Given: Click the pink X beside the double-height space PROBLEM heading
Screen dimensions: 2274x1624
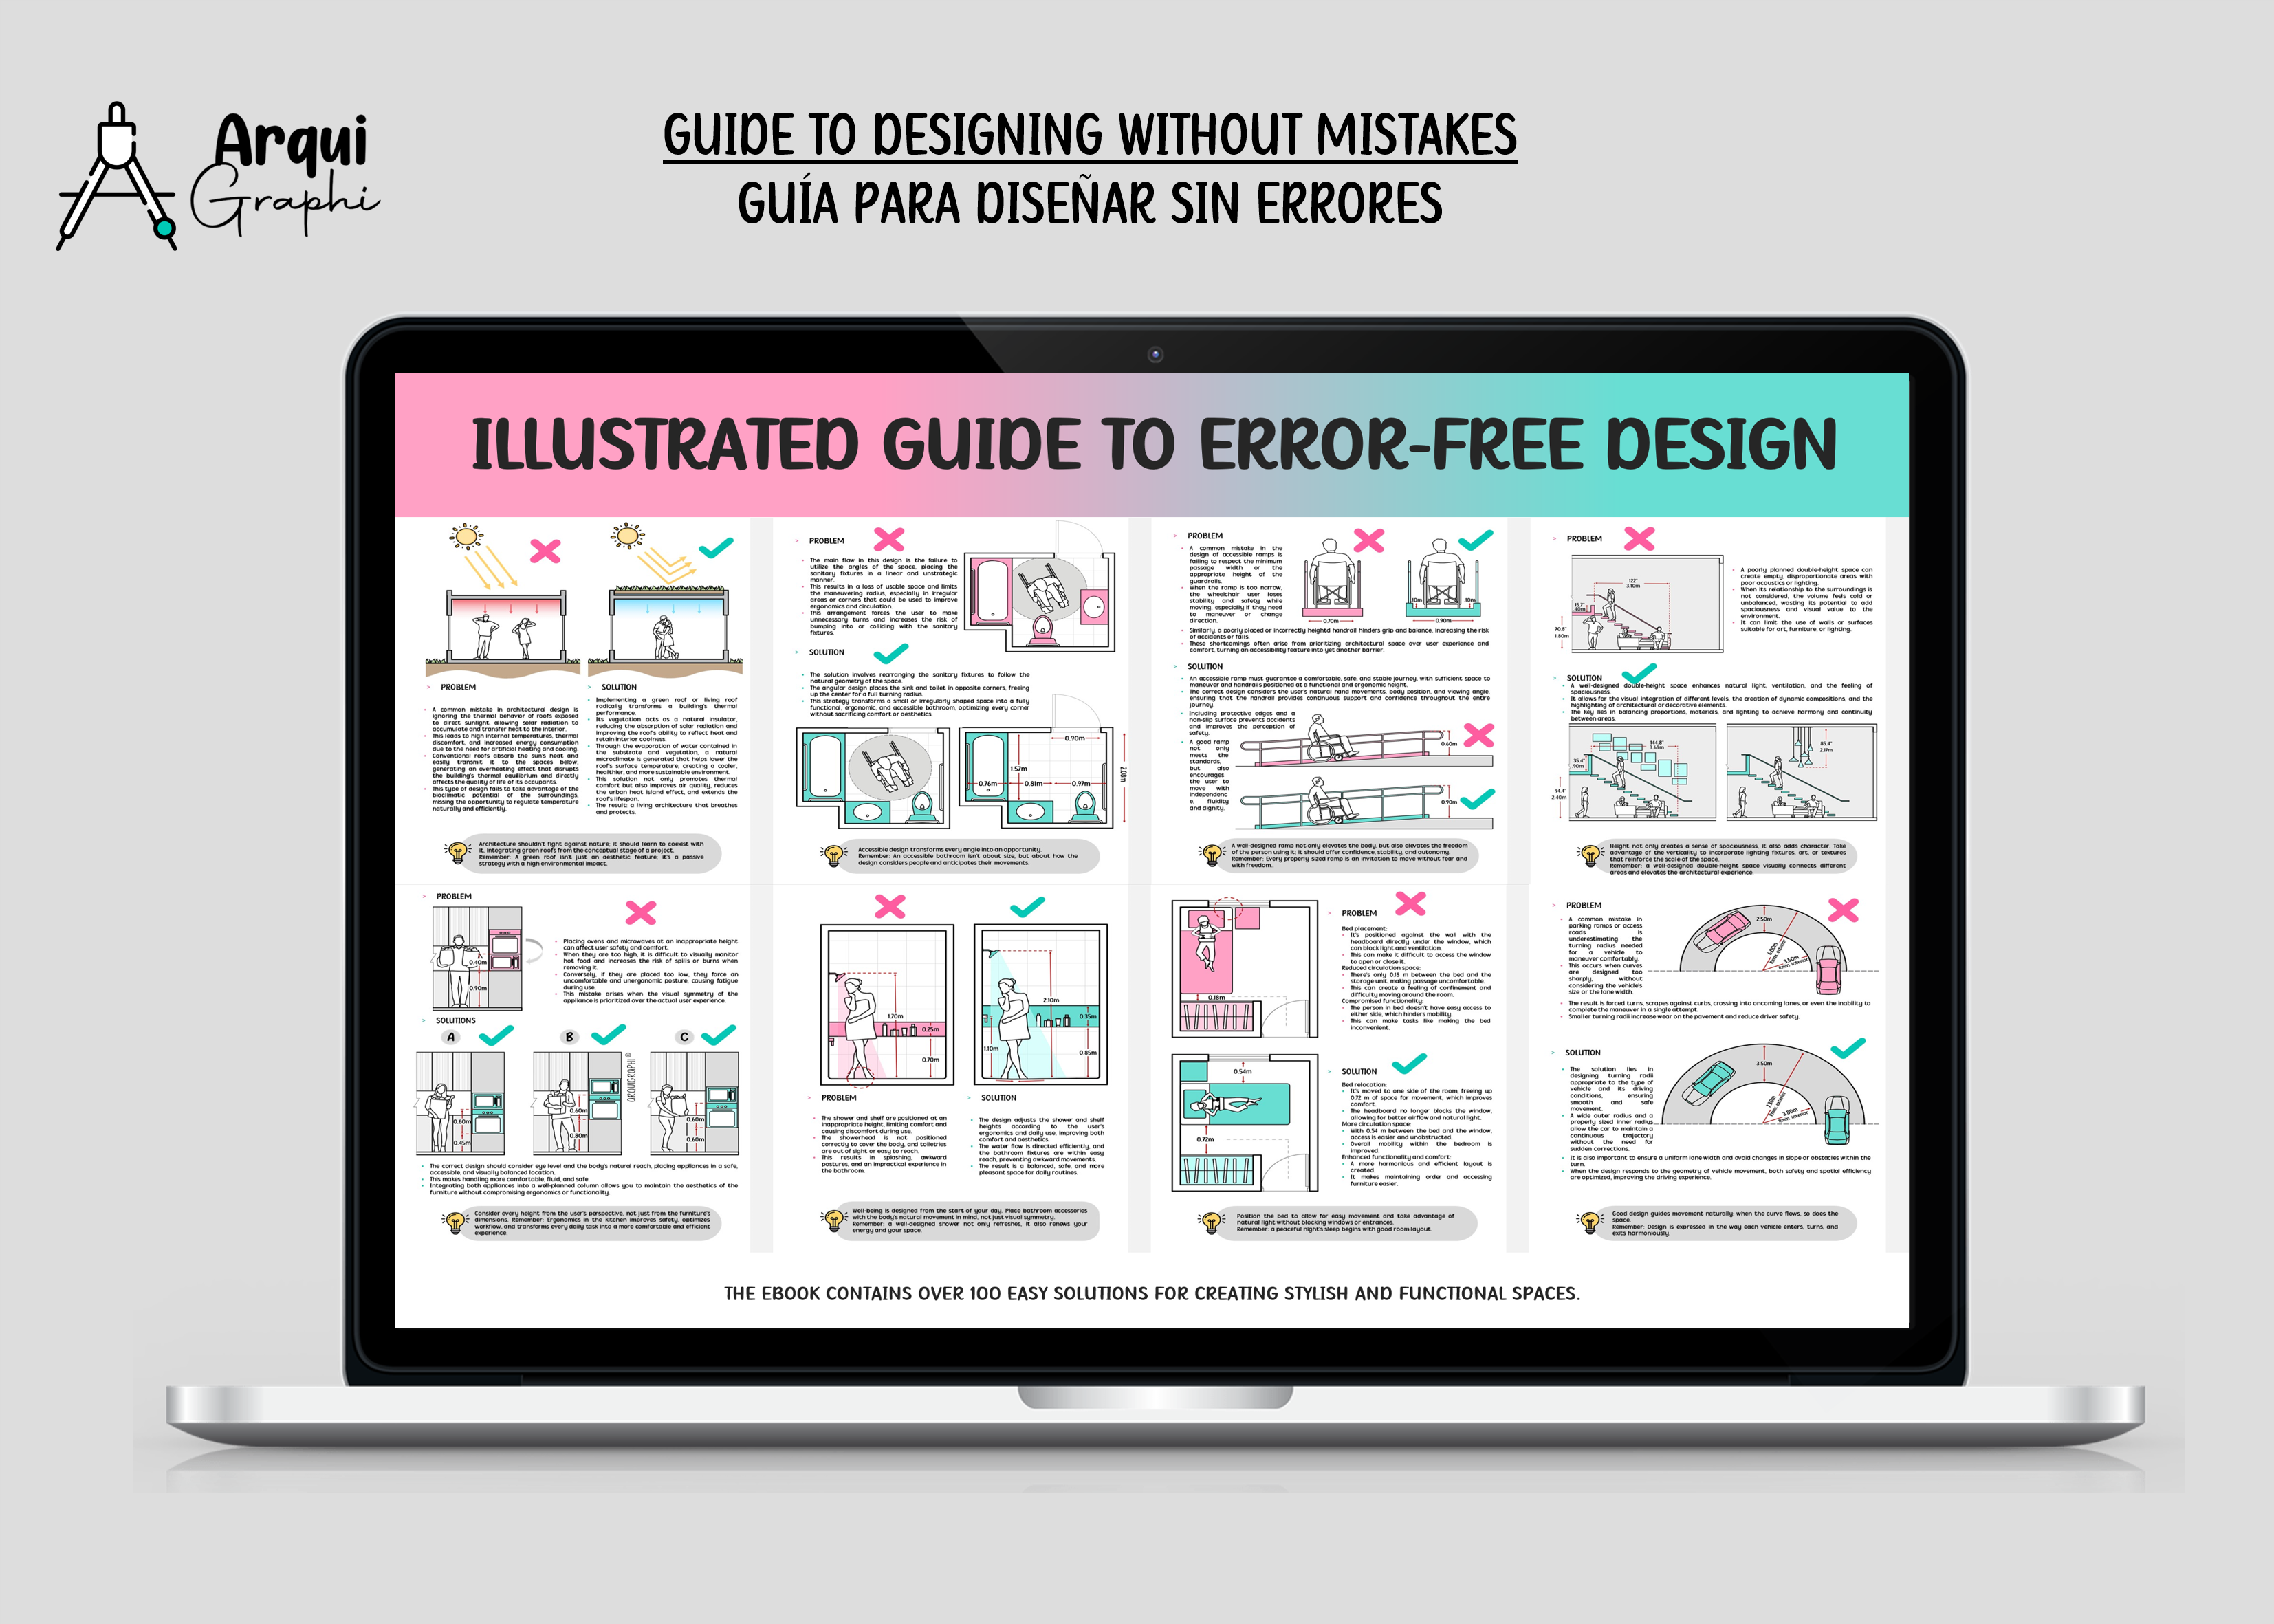Looking at the screenshot, I should click(x=1639, y=539).
